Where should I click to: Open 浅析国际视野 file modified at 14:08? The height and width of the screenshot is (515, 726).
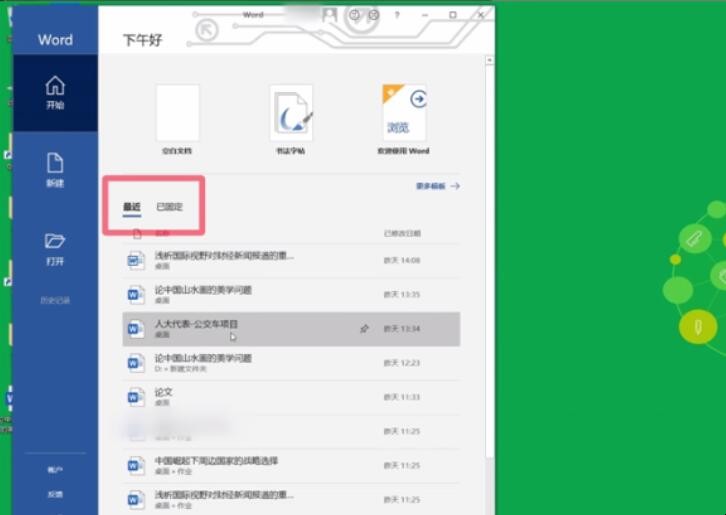coord(291,260)
